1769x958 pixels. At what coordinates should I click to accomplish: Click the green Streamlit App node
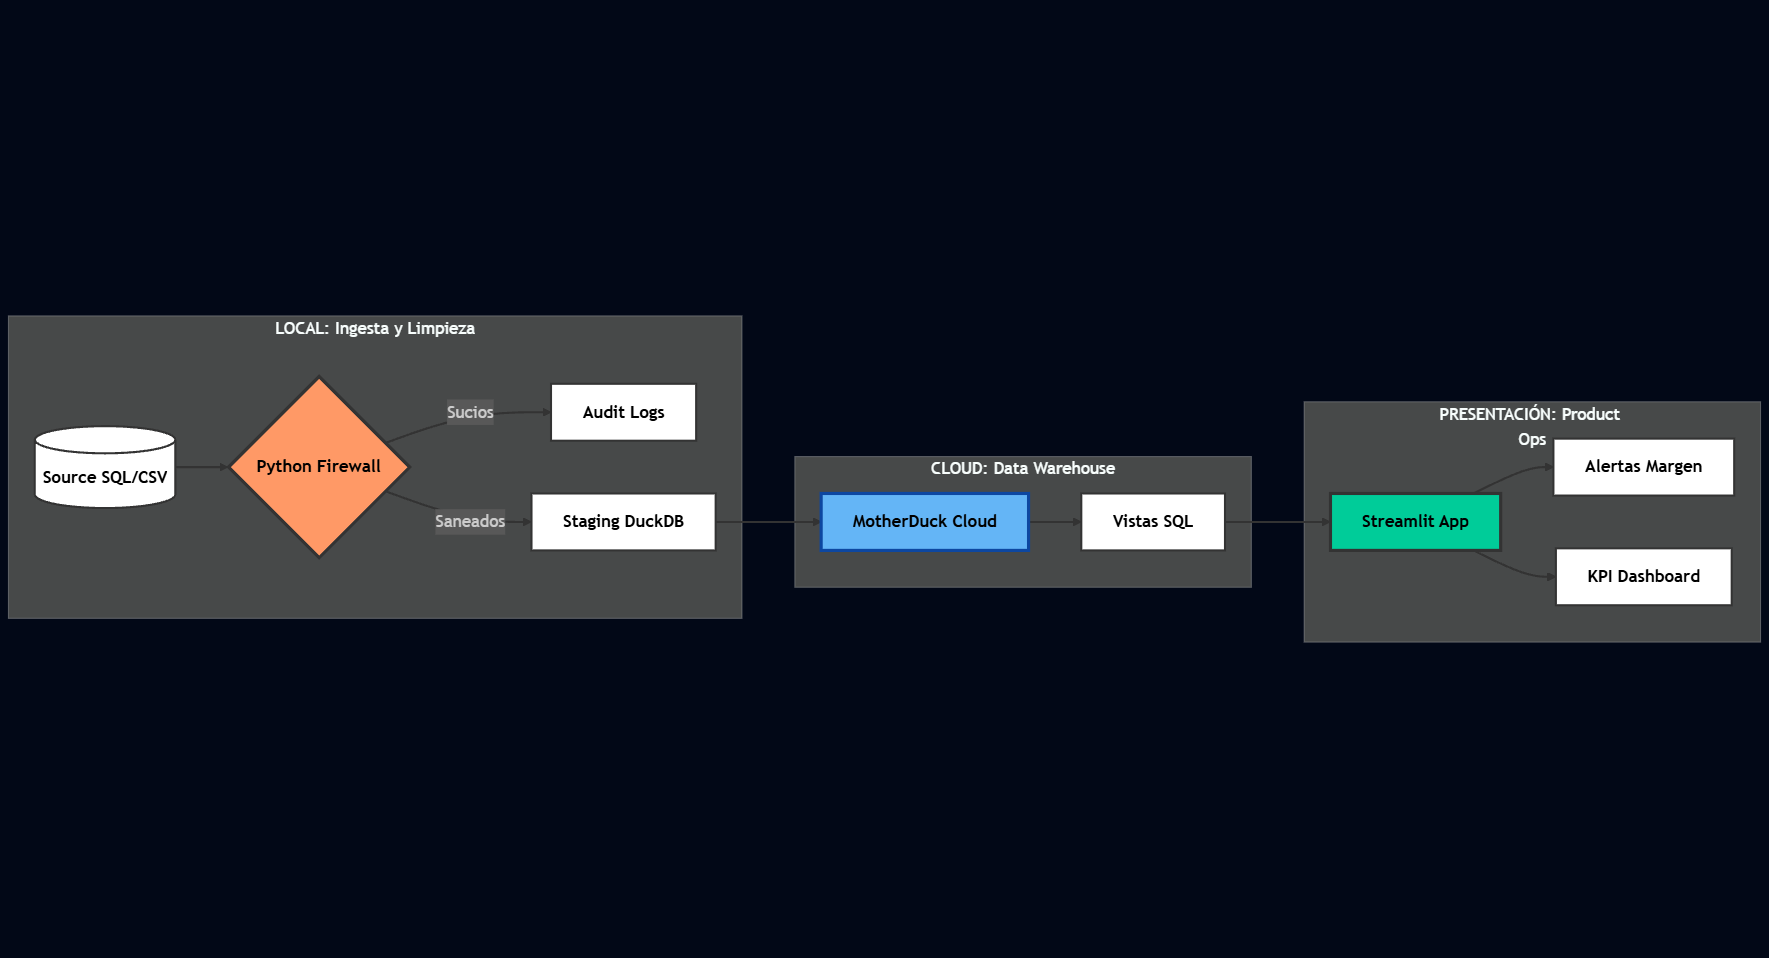pyautogui.click(x=1414, y=521)
